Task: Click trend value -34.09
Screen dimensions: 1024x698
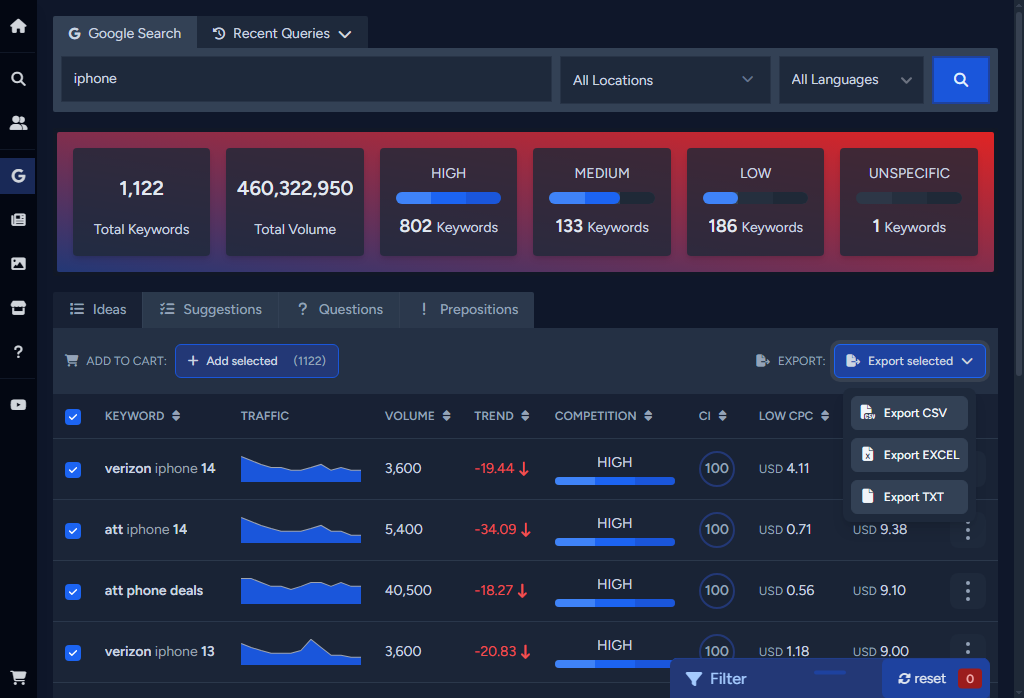Action: click(496, 530)
